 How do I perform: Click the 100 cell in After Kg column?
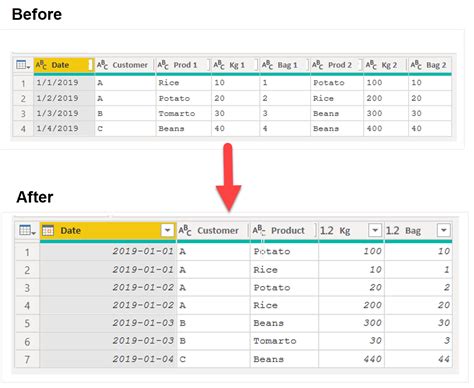351,251
